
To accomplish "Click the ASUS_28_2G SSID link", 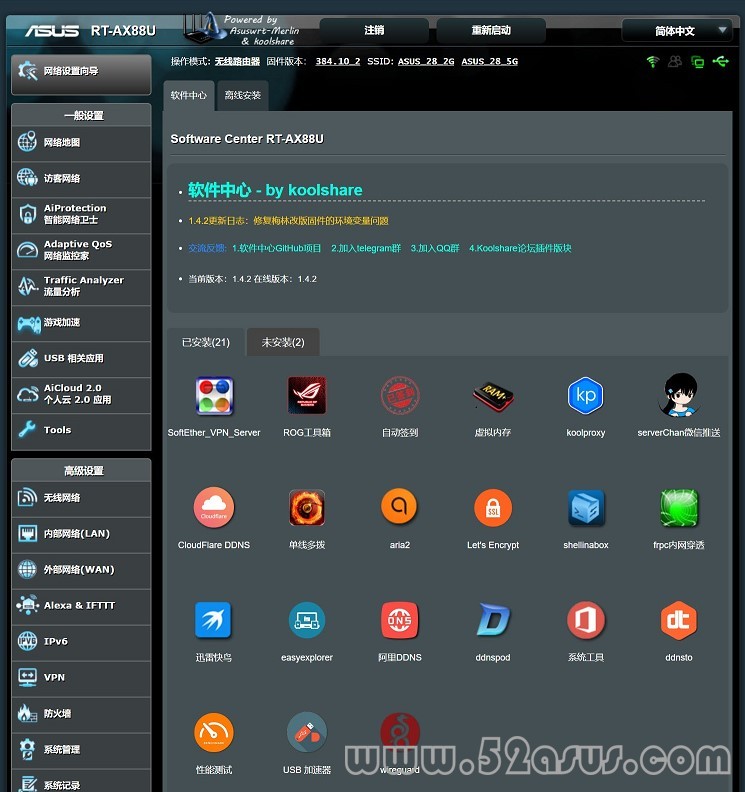I will 426,62.
